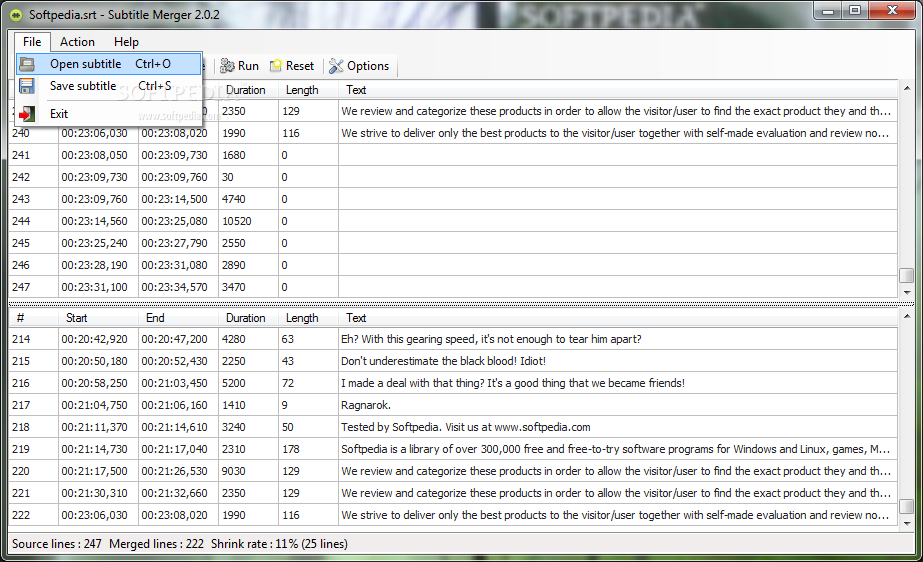Click the Open subtitle menu icon
This screenshot has height=562, width=923.
pos(26,64)
